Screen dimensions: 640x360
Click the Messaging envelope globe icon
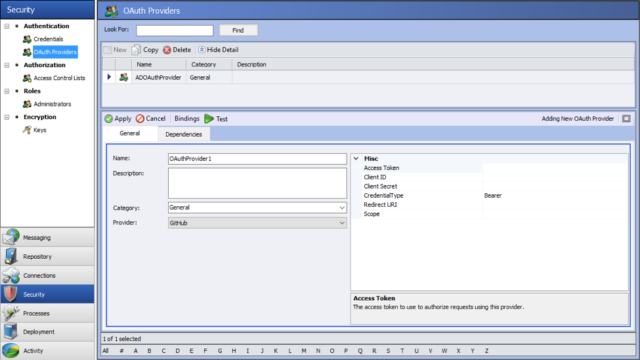[11, 237]
